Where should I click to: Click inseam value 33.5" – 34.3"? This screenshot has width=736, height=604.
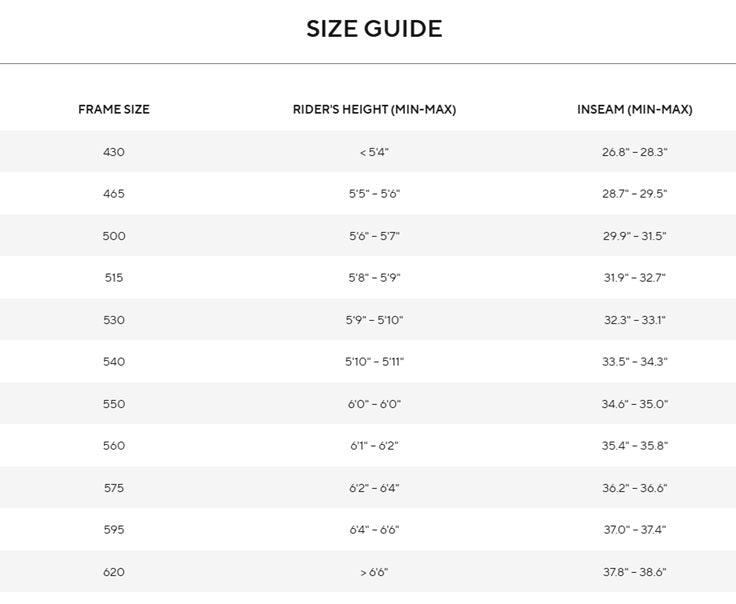point(635,361)
